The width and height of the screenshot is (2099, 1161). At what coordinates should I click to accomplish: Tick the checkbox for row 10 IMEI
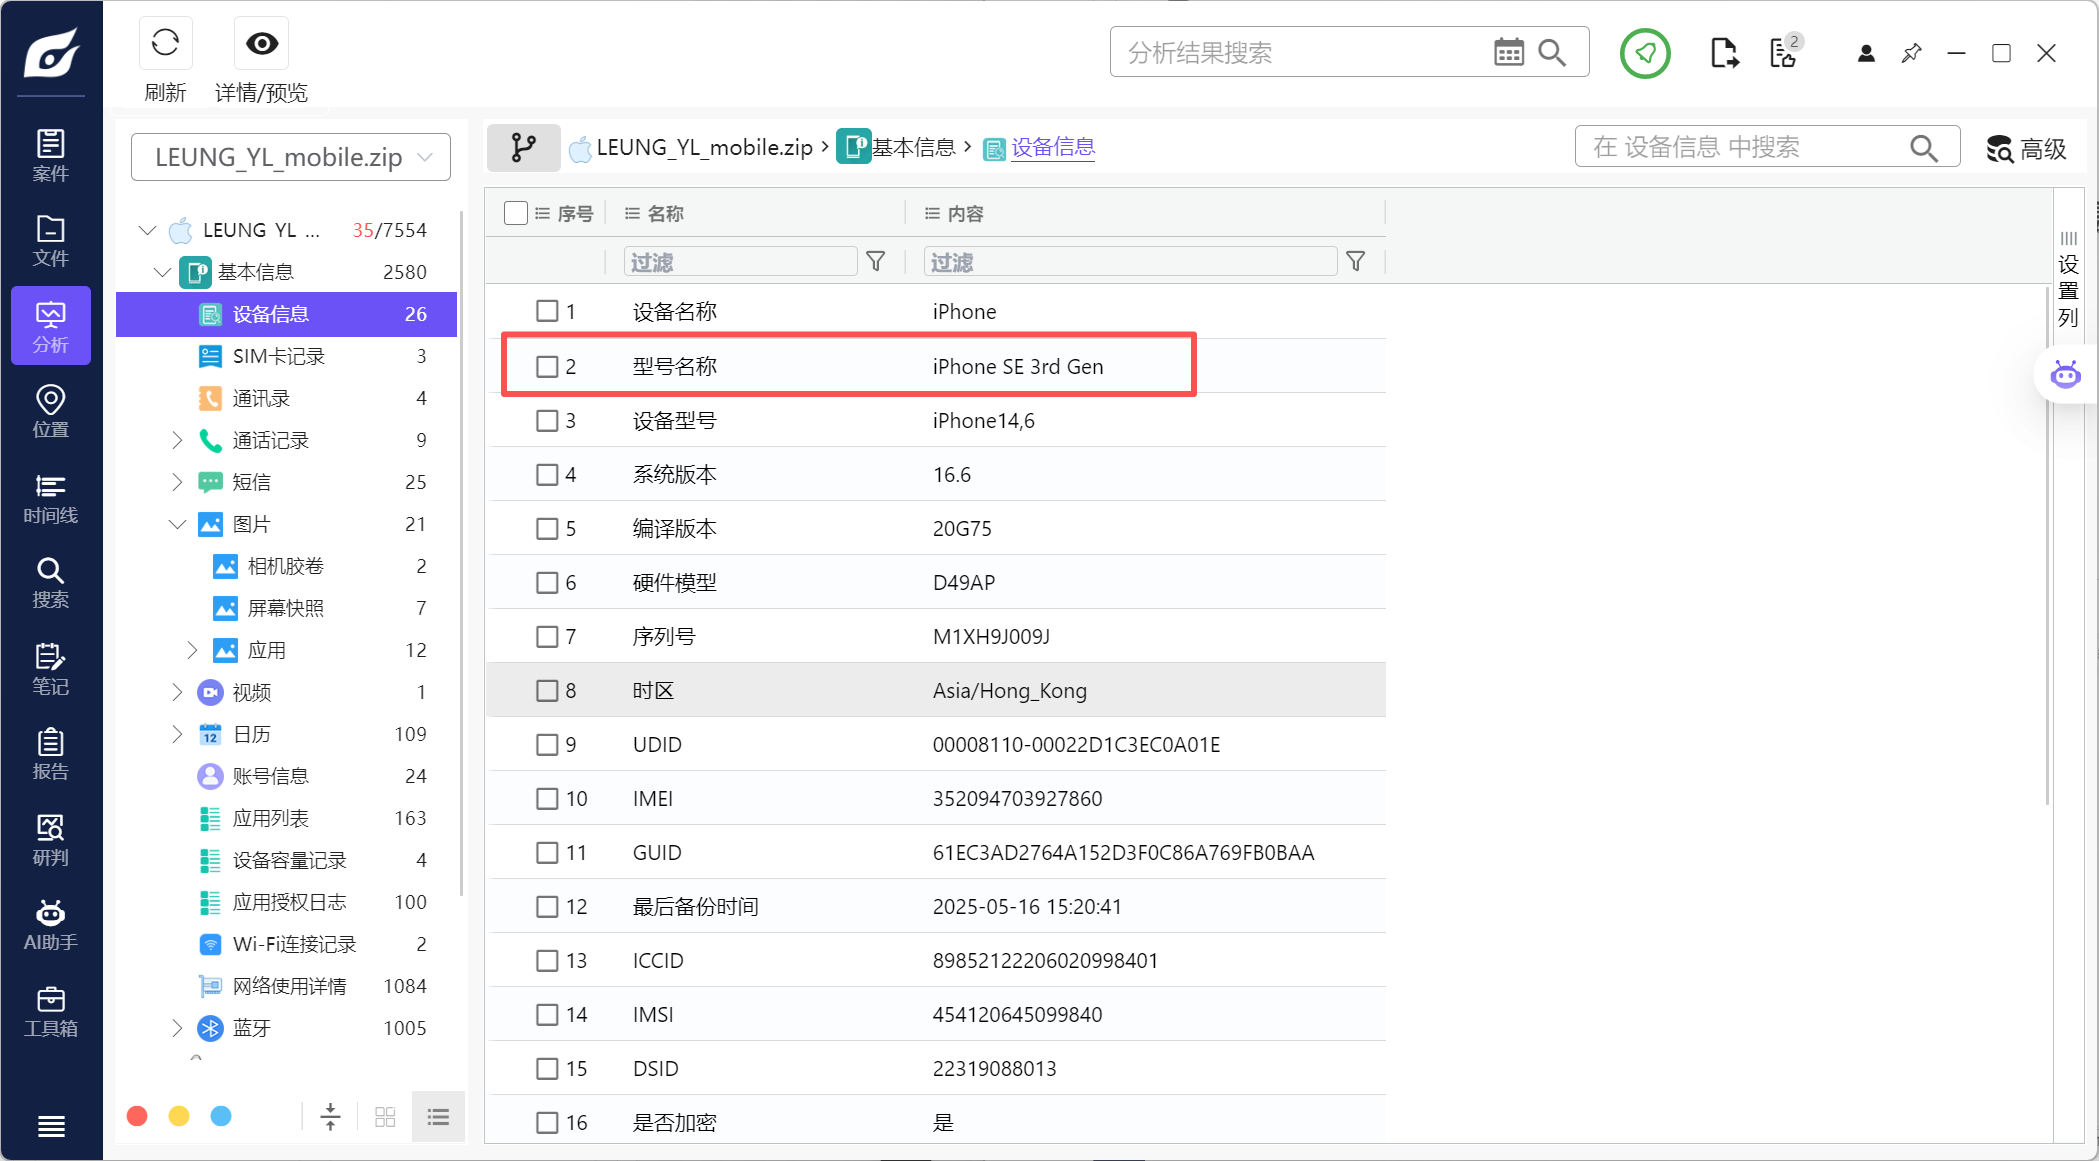pyautogui.click(x=547, y=799)
